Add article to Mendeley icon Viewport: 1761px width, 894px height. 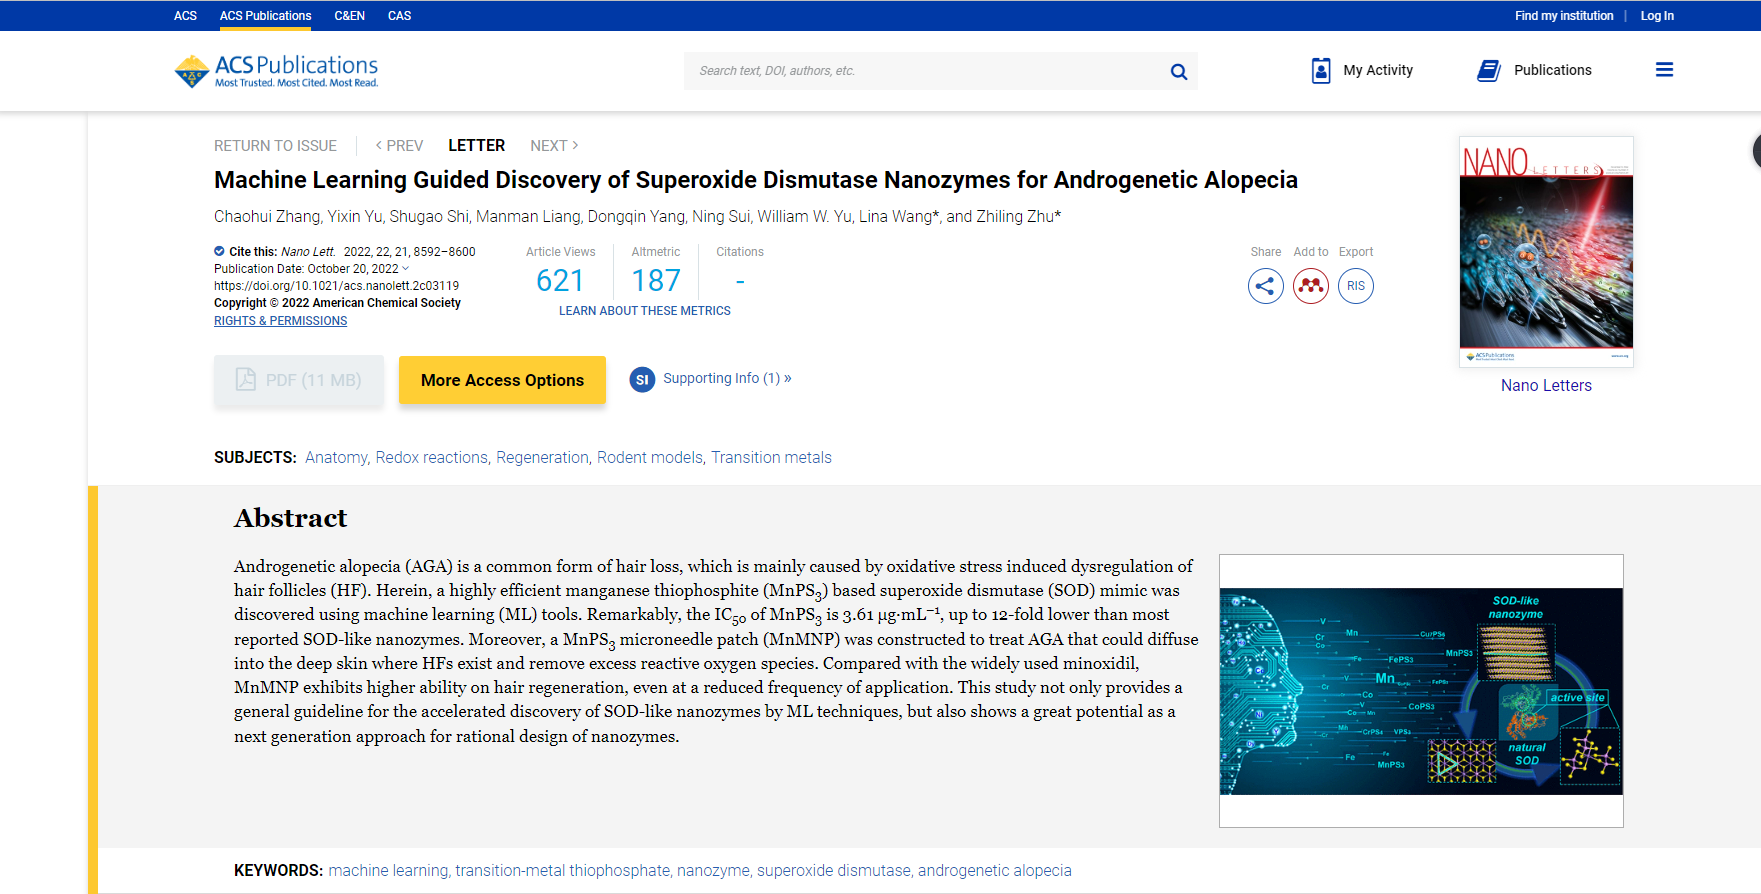[1311, 286]
